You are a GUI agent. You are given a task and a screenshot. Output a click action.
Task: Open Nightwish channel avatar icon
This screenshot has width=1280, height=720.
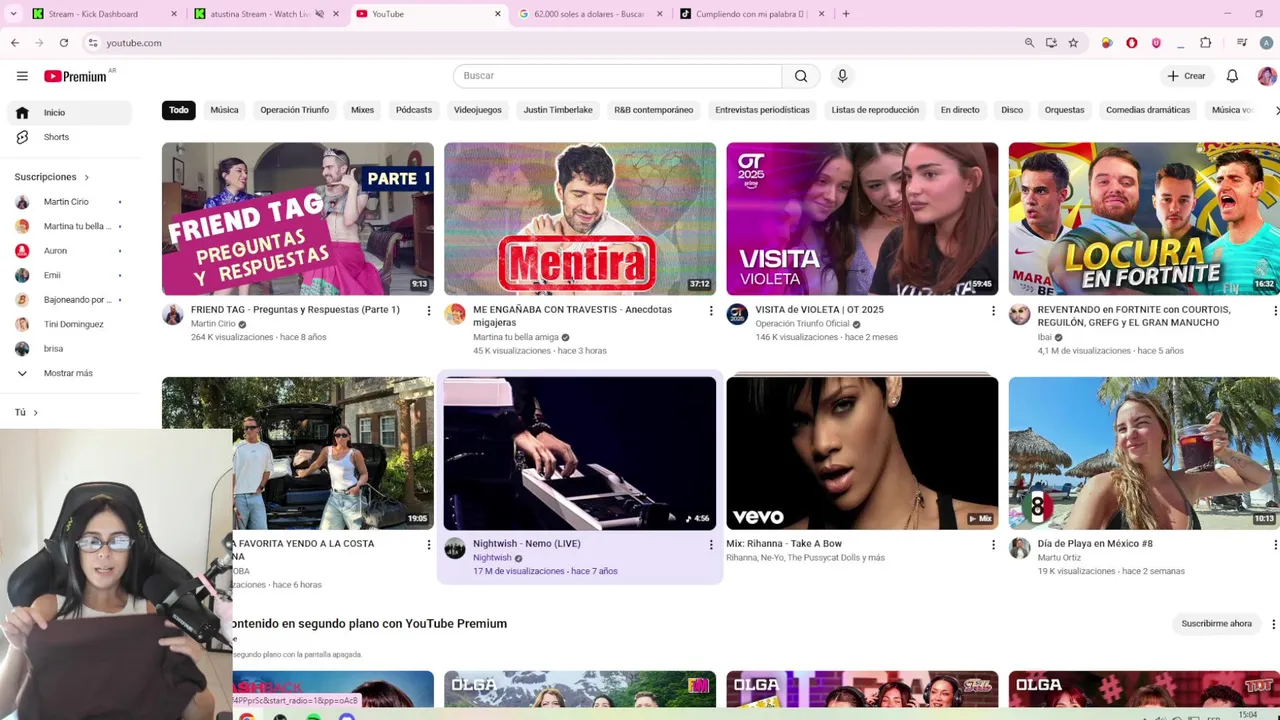pyautogui.click(x=455, y=549)
